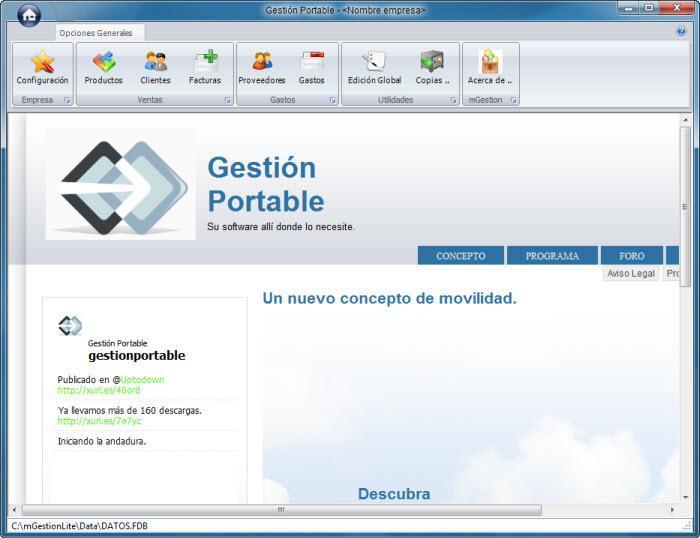The image size is (700, 538).
Task: Click the gestionportable profile name
Action: pos(137,355)
